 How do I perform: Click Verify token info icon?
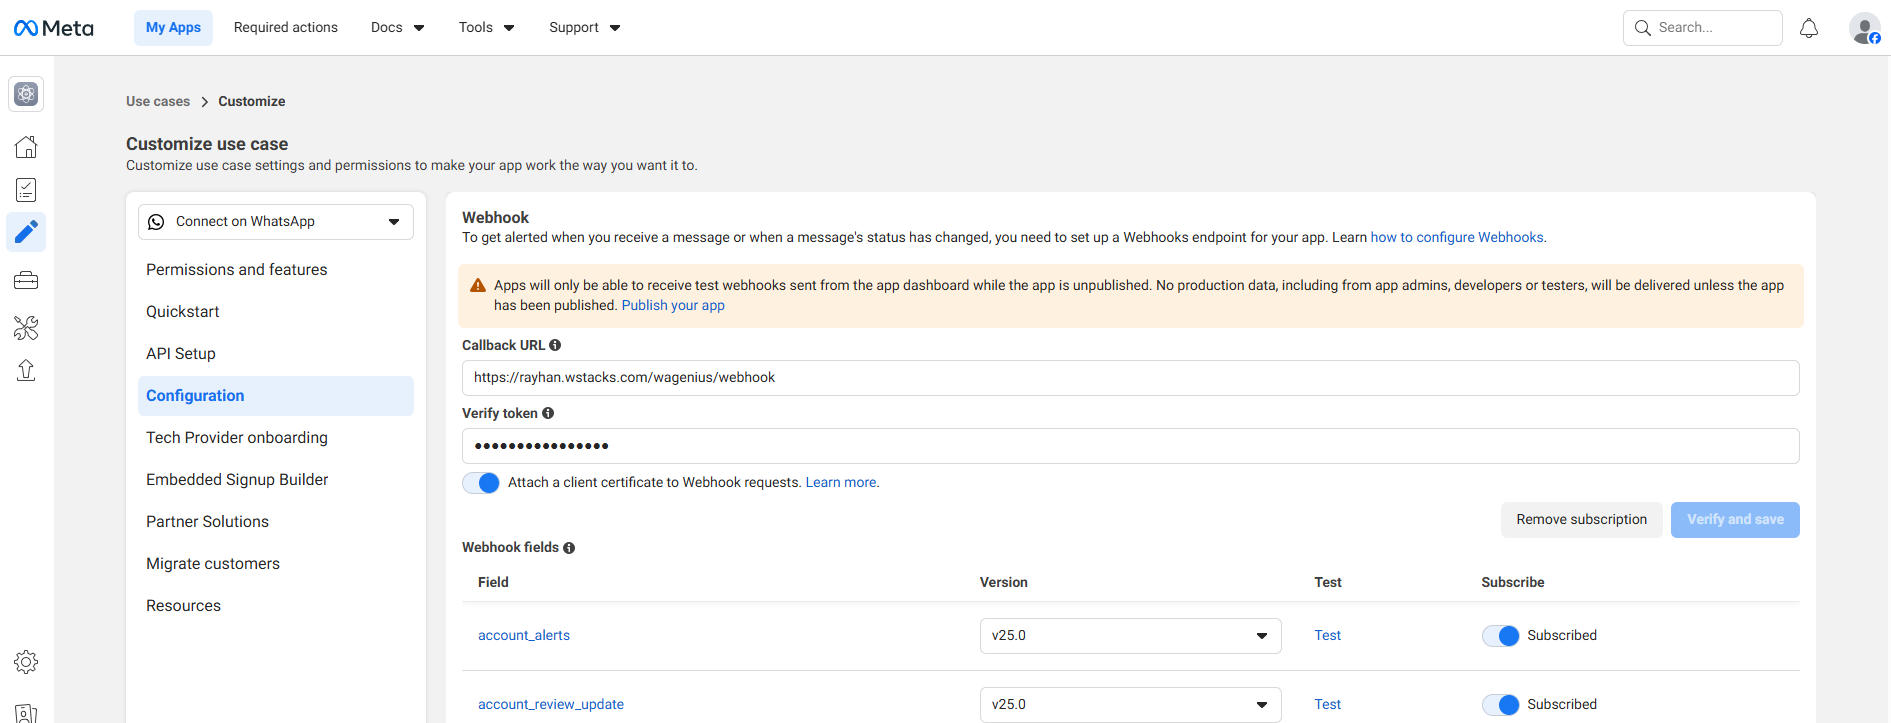(x=548, y=413)
